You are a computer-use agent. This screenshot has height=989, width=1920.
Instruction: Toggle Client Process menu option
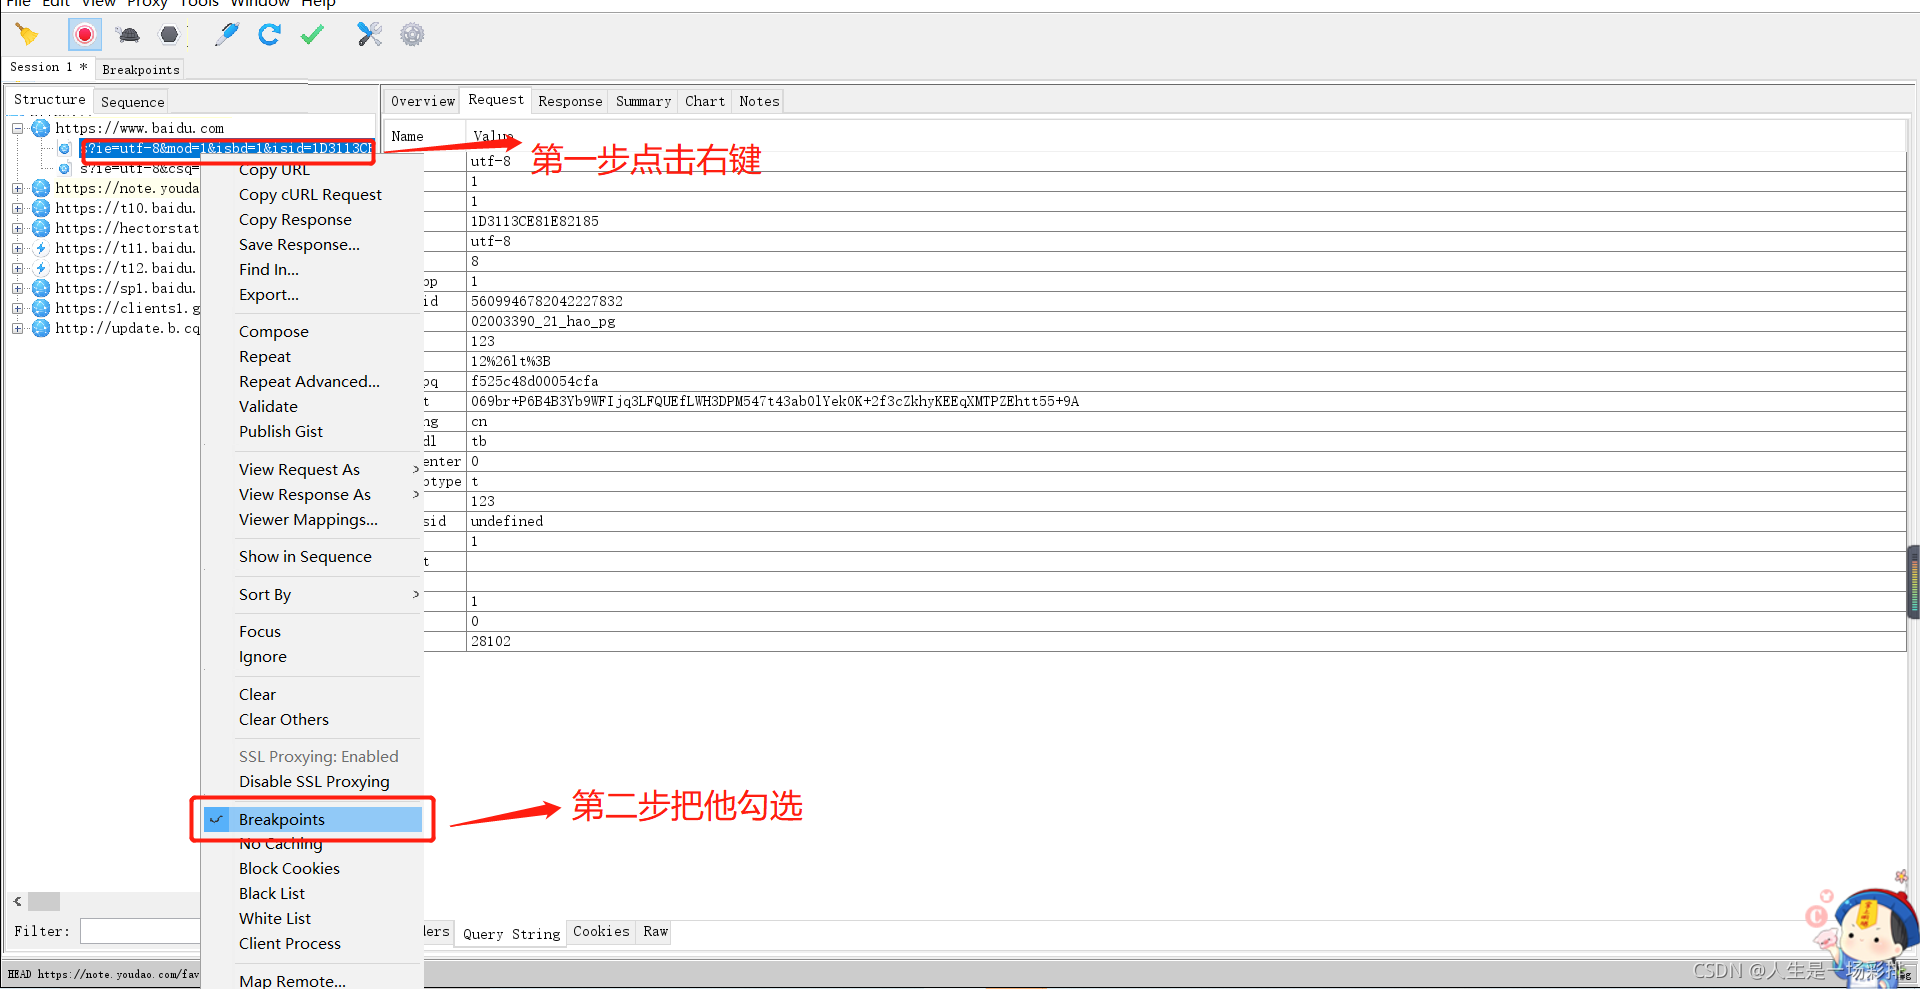(290, 943)
